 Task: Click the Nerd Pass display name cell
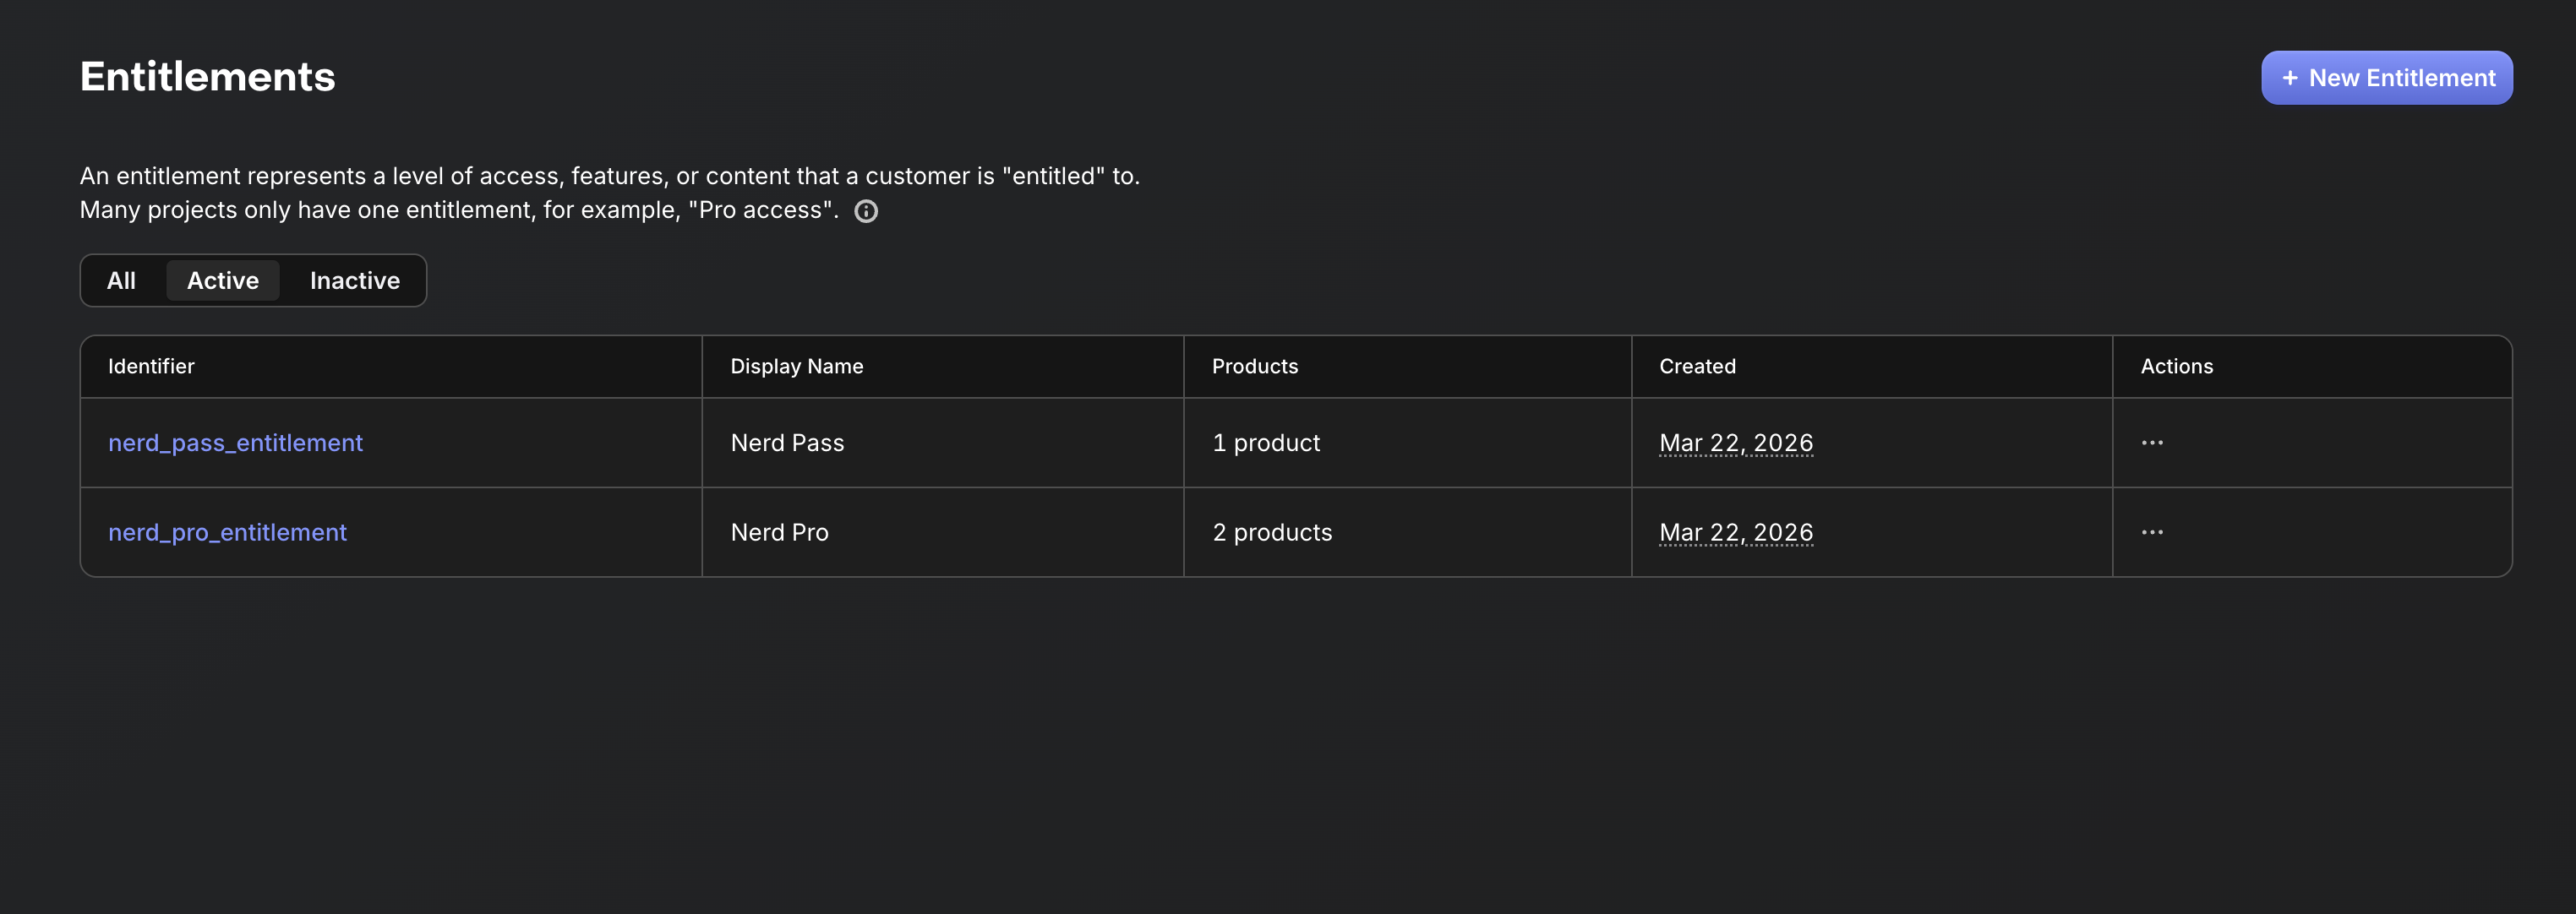[x=787, y=443]
